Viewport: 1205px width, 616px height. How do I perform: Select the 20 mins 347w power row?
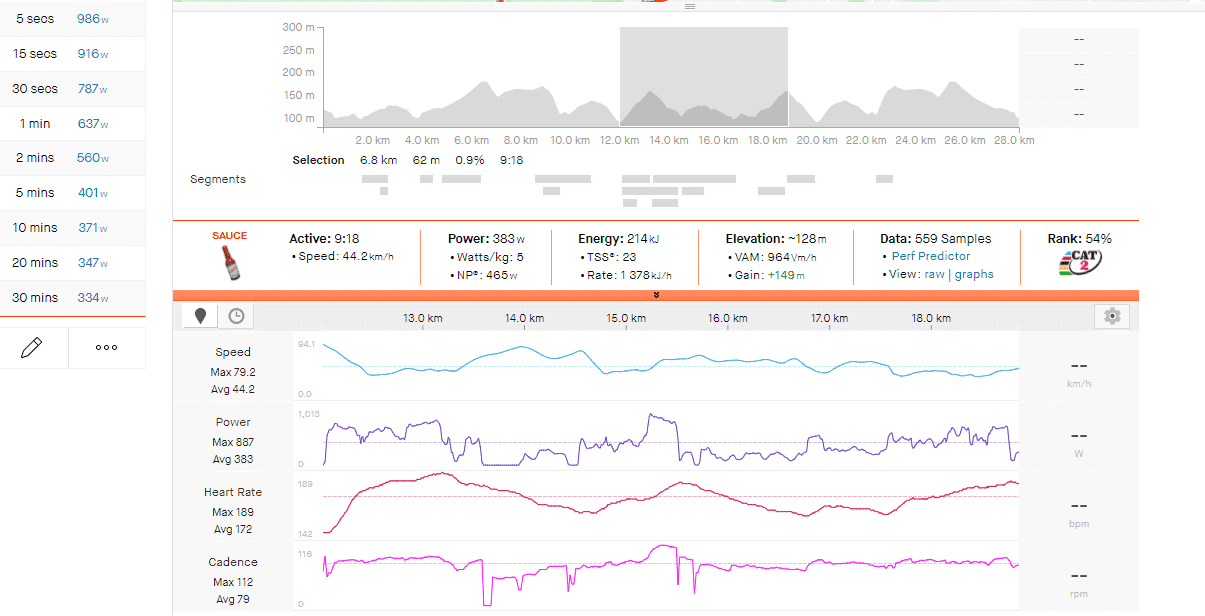click(72, 262)
